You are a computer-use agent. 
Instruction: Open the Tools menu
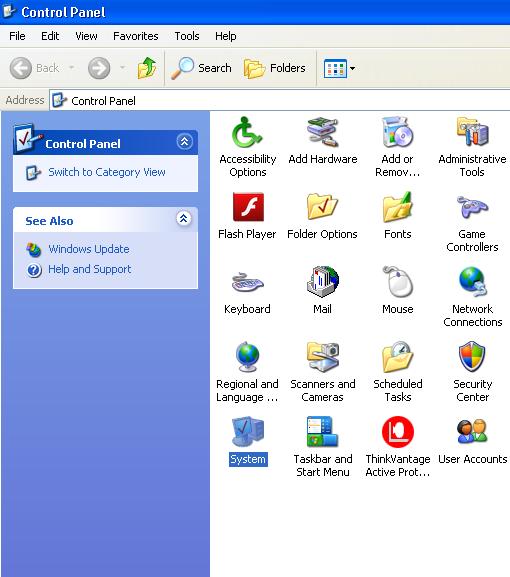pos(187,36)
